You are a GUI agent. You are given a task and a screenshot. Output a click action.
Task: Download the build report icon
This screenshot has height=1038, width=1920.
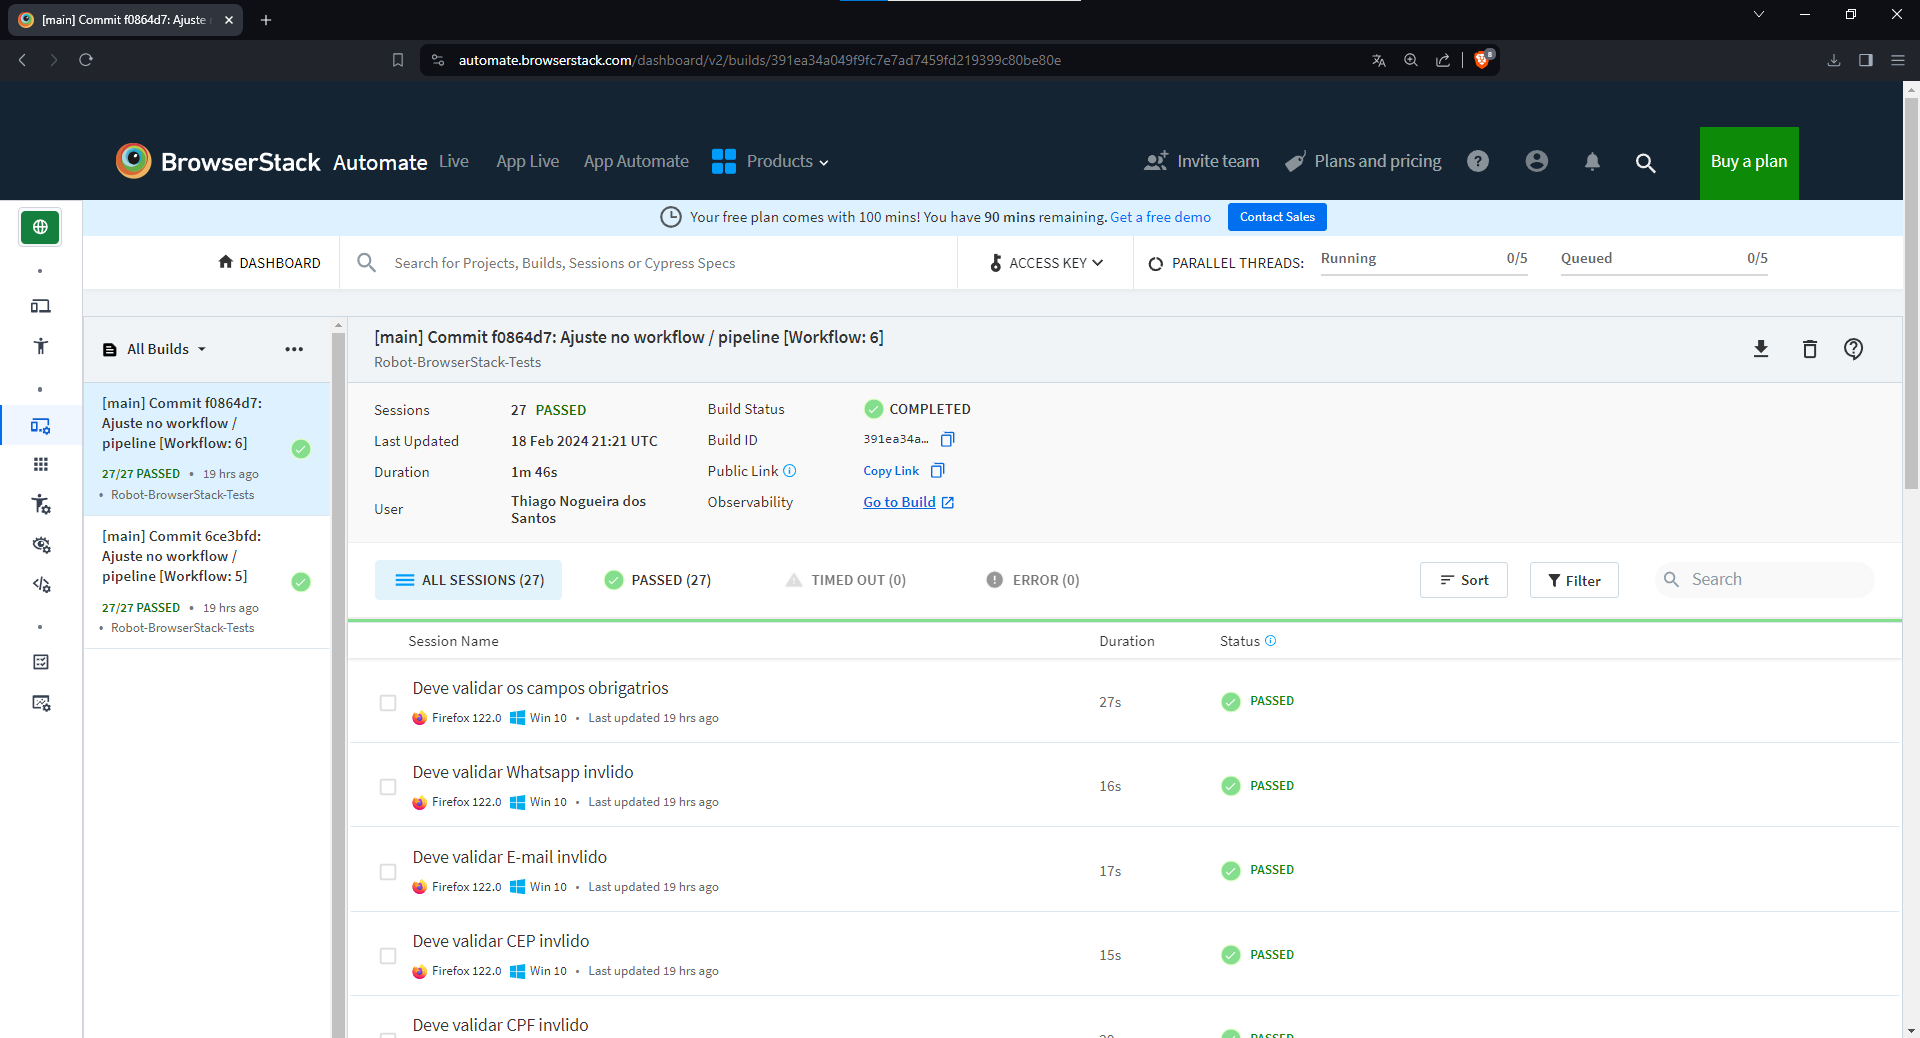click(1761, 348)
